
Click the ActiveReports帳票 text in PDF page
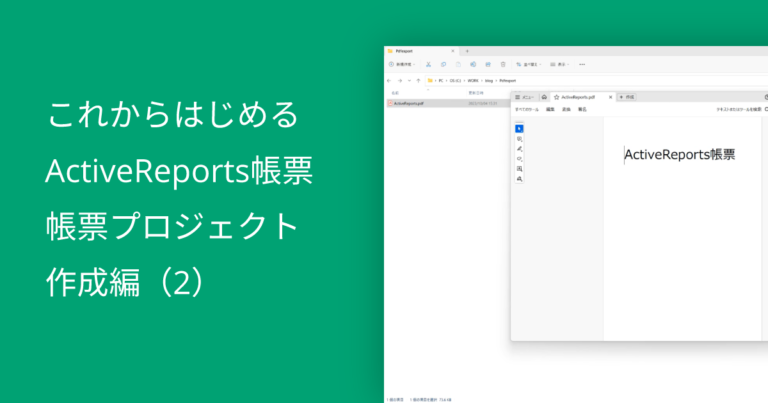click(680, 155)
